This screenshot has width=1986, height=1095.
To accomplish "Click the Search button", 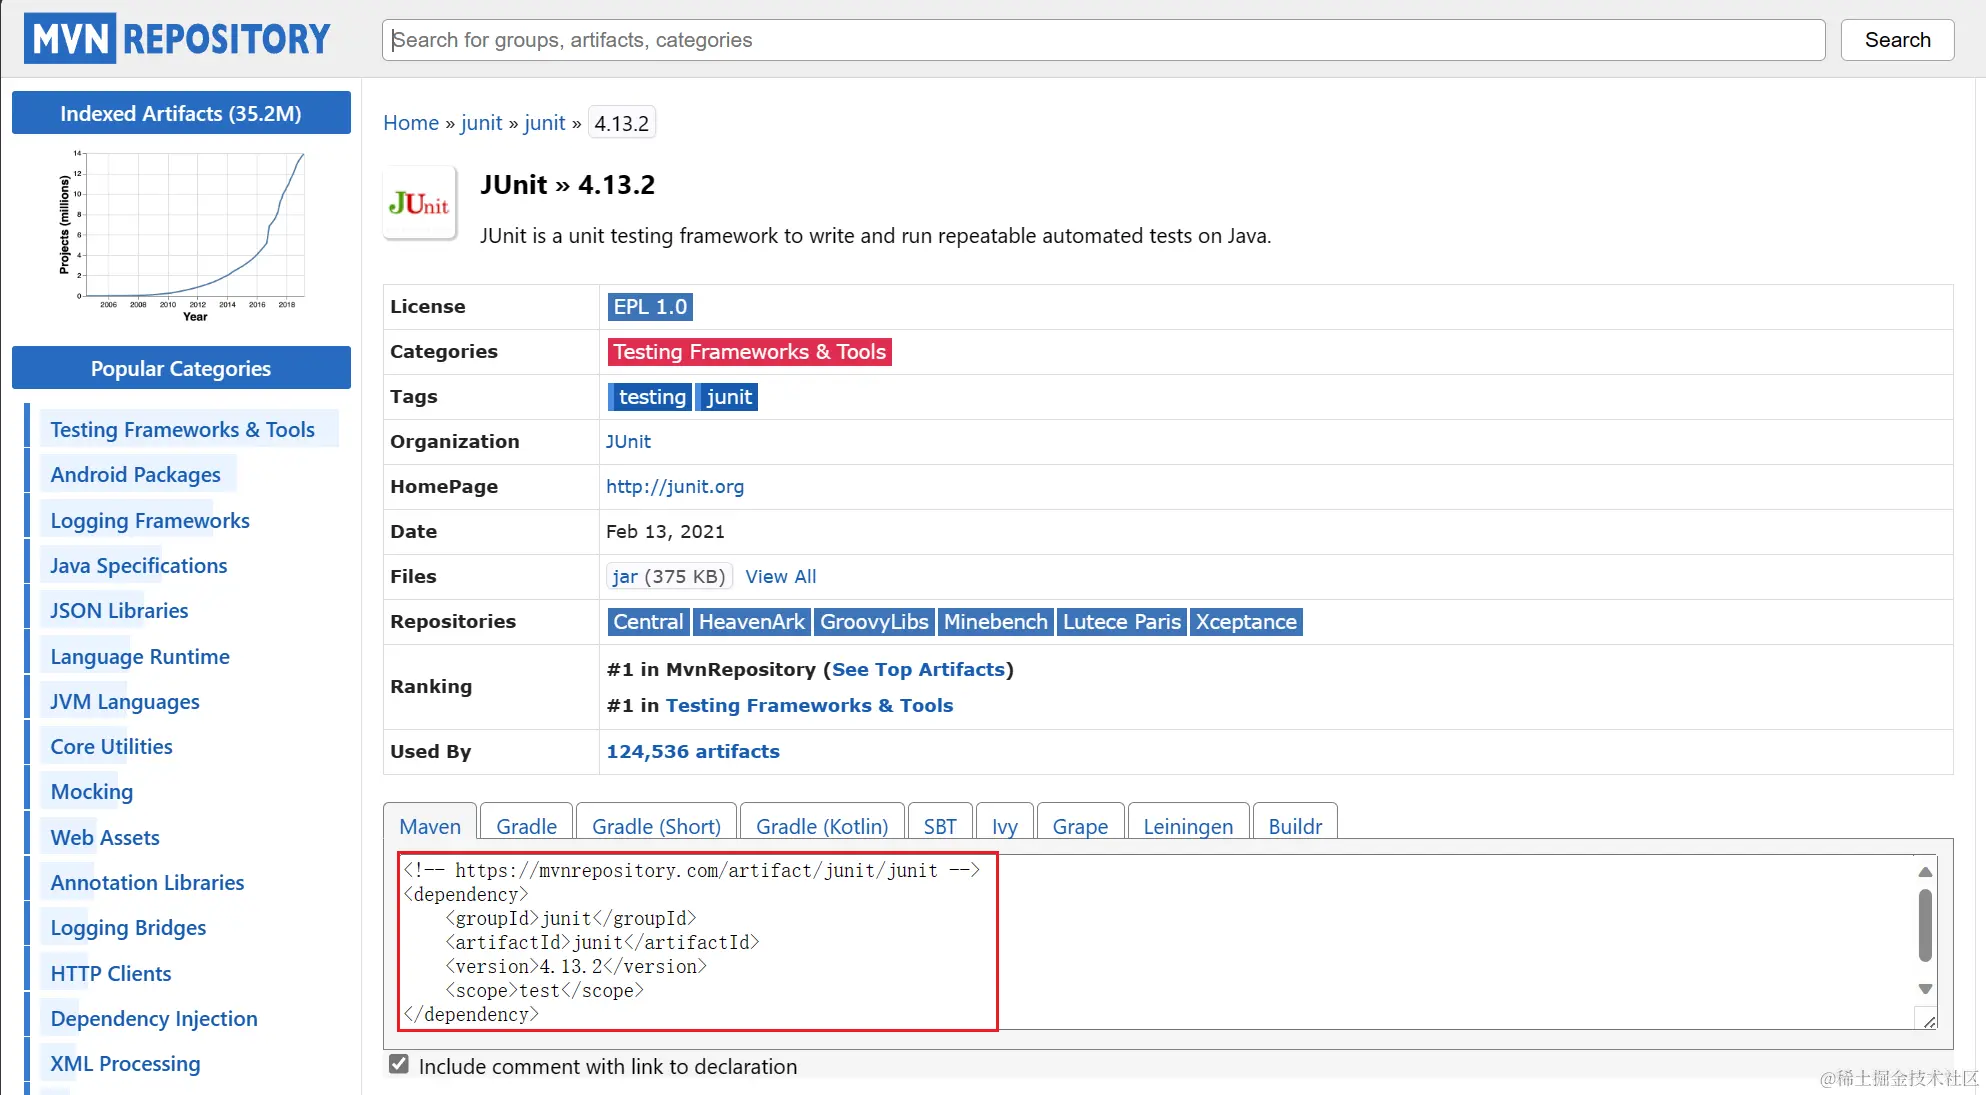I will tap(1896, 40).
